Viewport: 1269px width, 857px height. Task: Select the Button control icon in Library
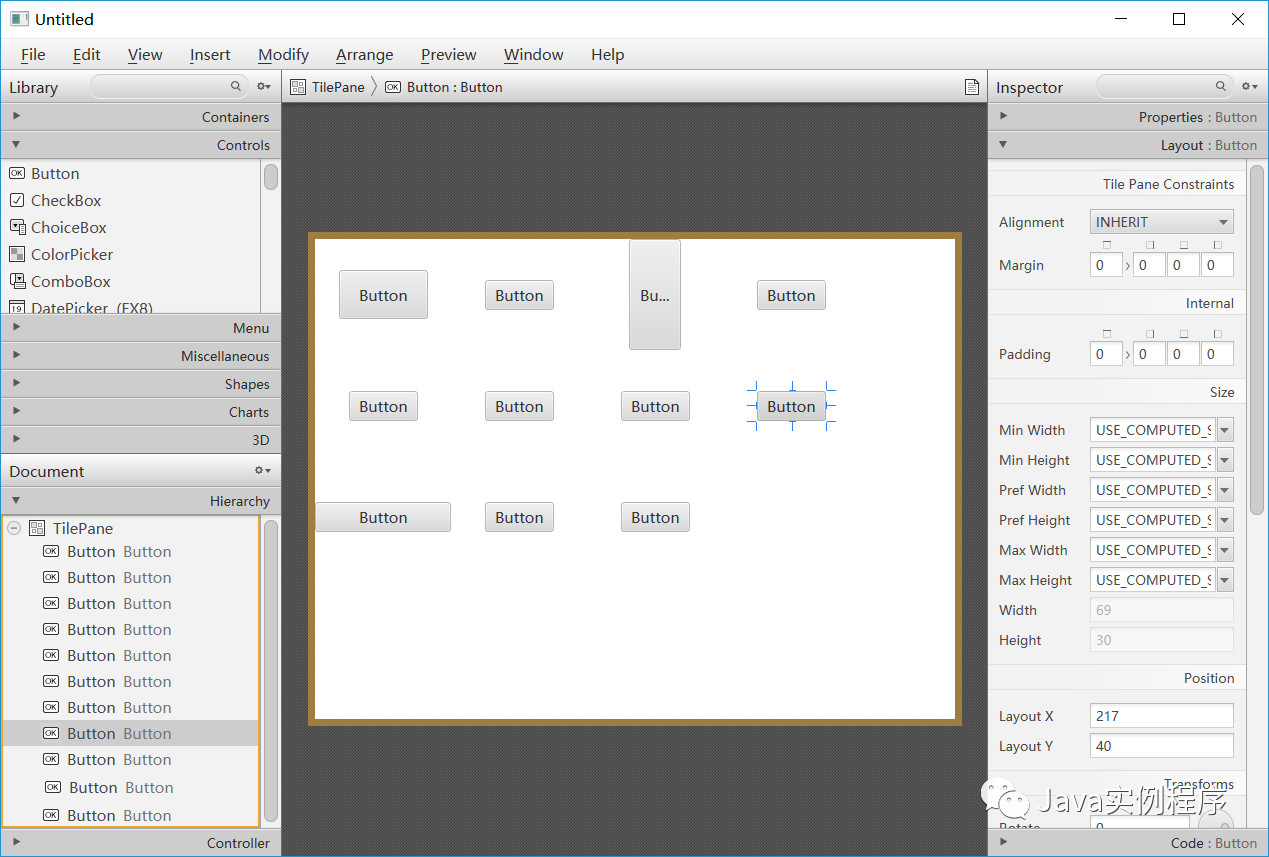click(16, 173)
